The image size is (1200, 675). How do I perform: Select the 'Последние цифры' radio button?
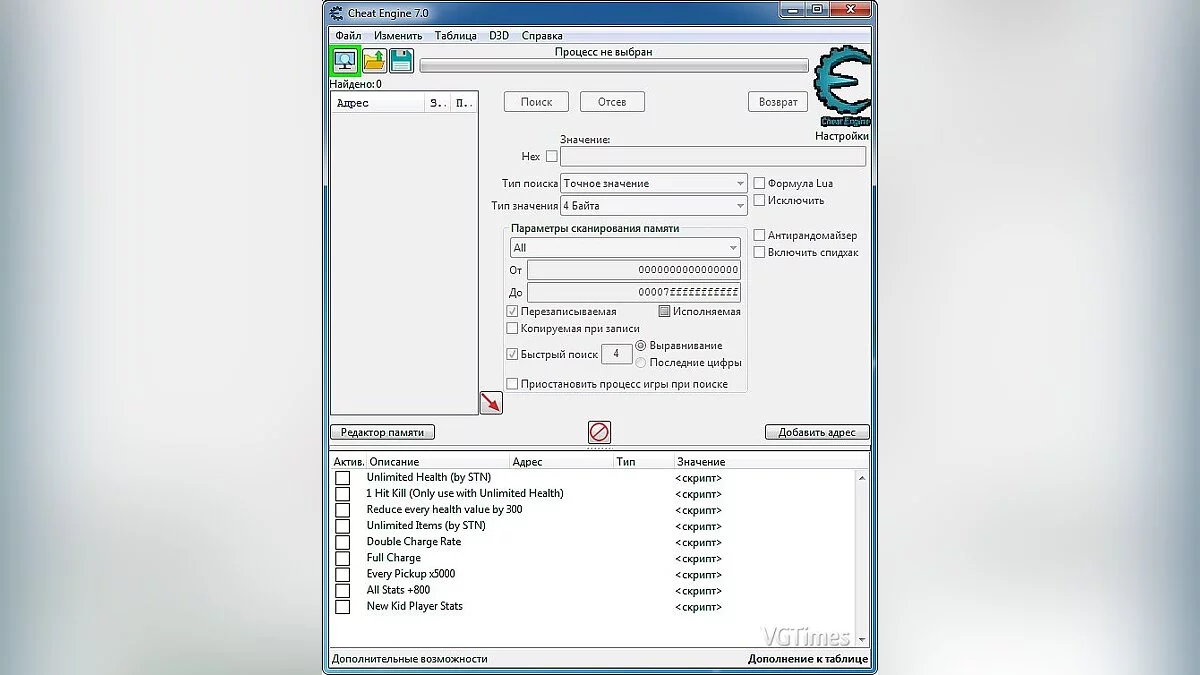click(641, 363)
